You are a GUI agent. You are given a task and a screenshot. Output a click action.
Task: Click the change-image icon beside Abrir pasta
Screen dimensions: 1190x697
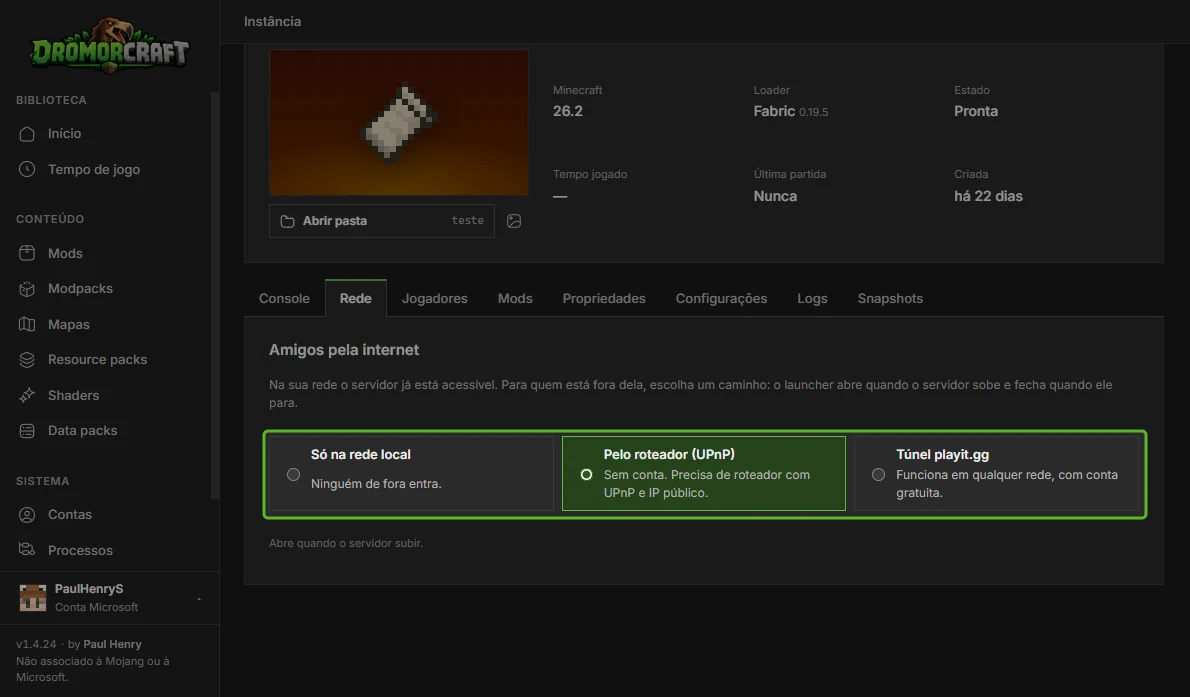click(514, 221)
